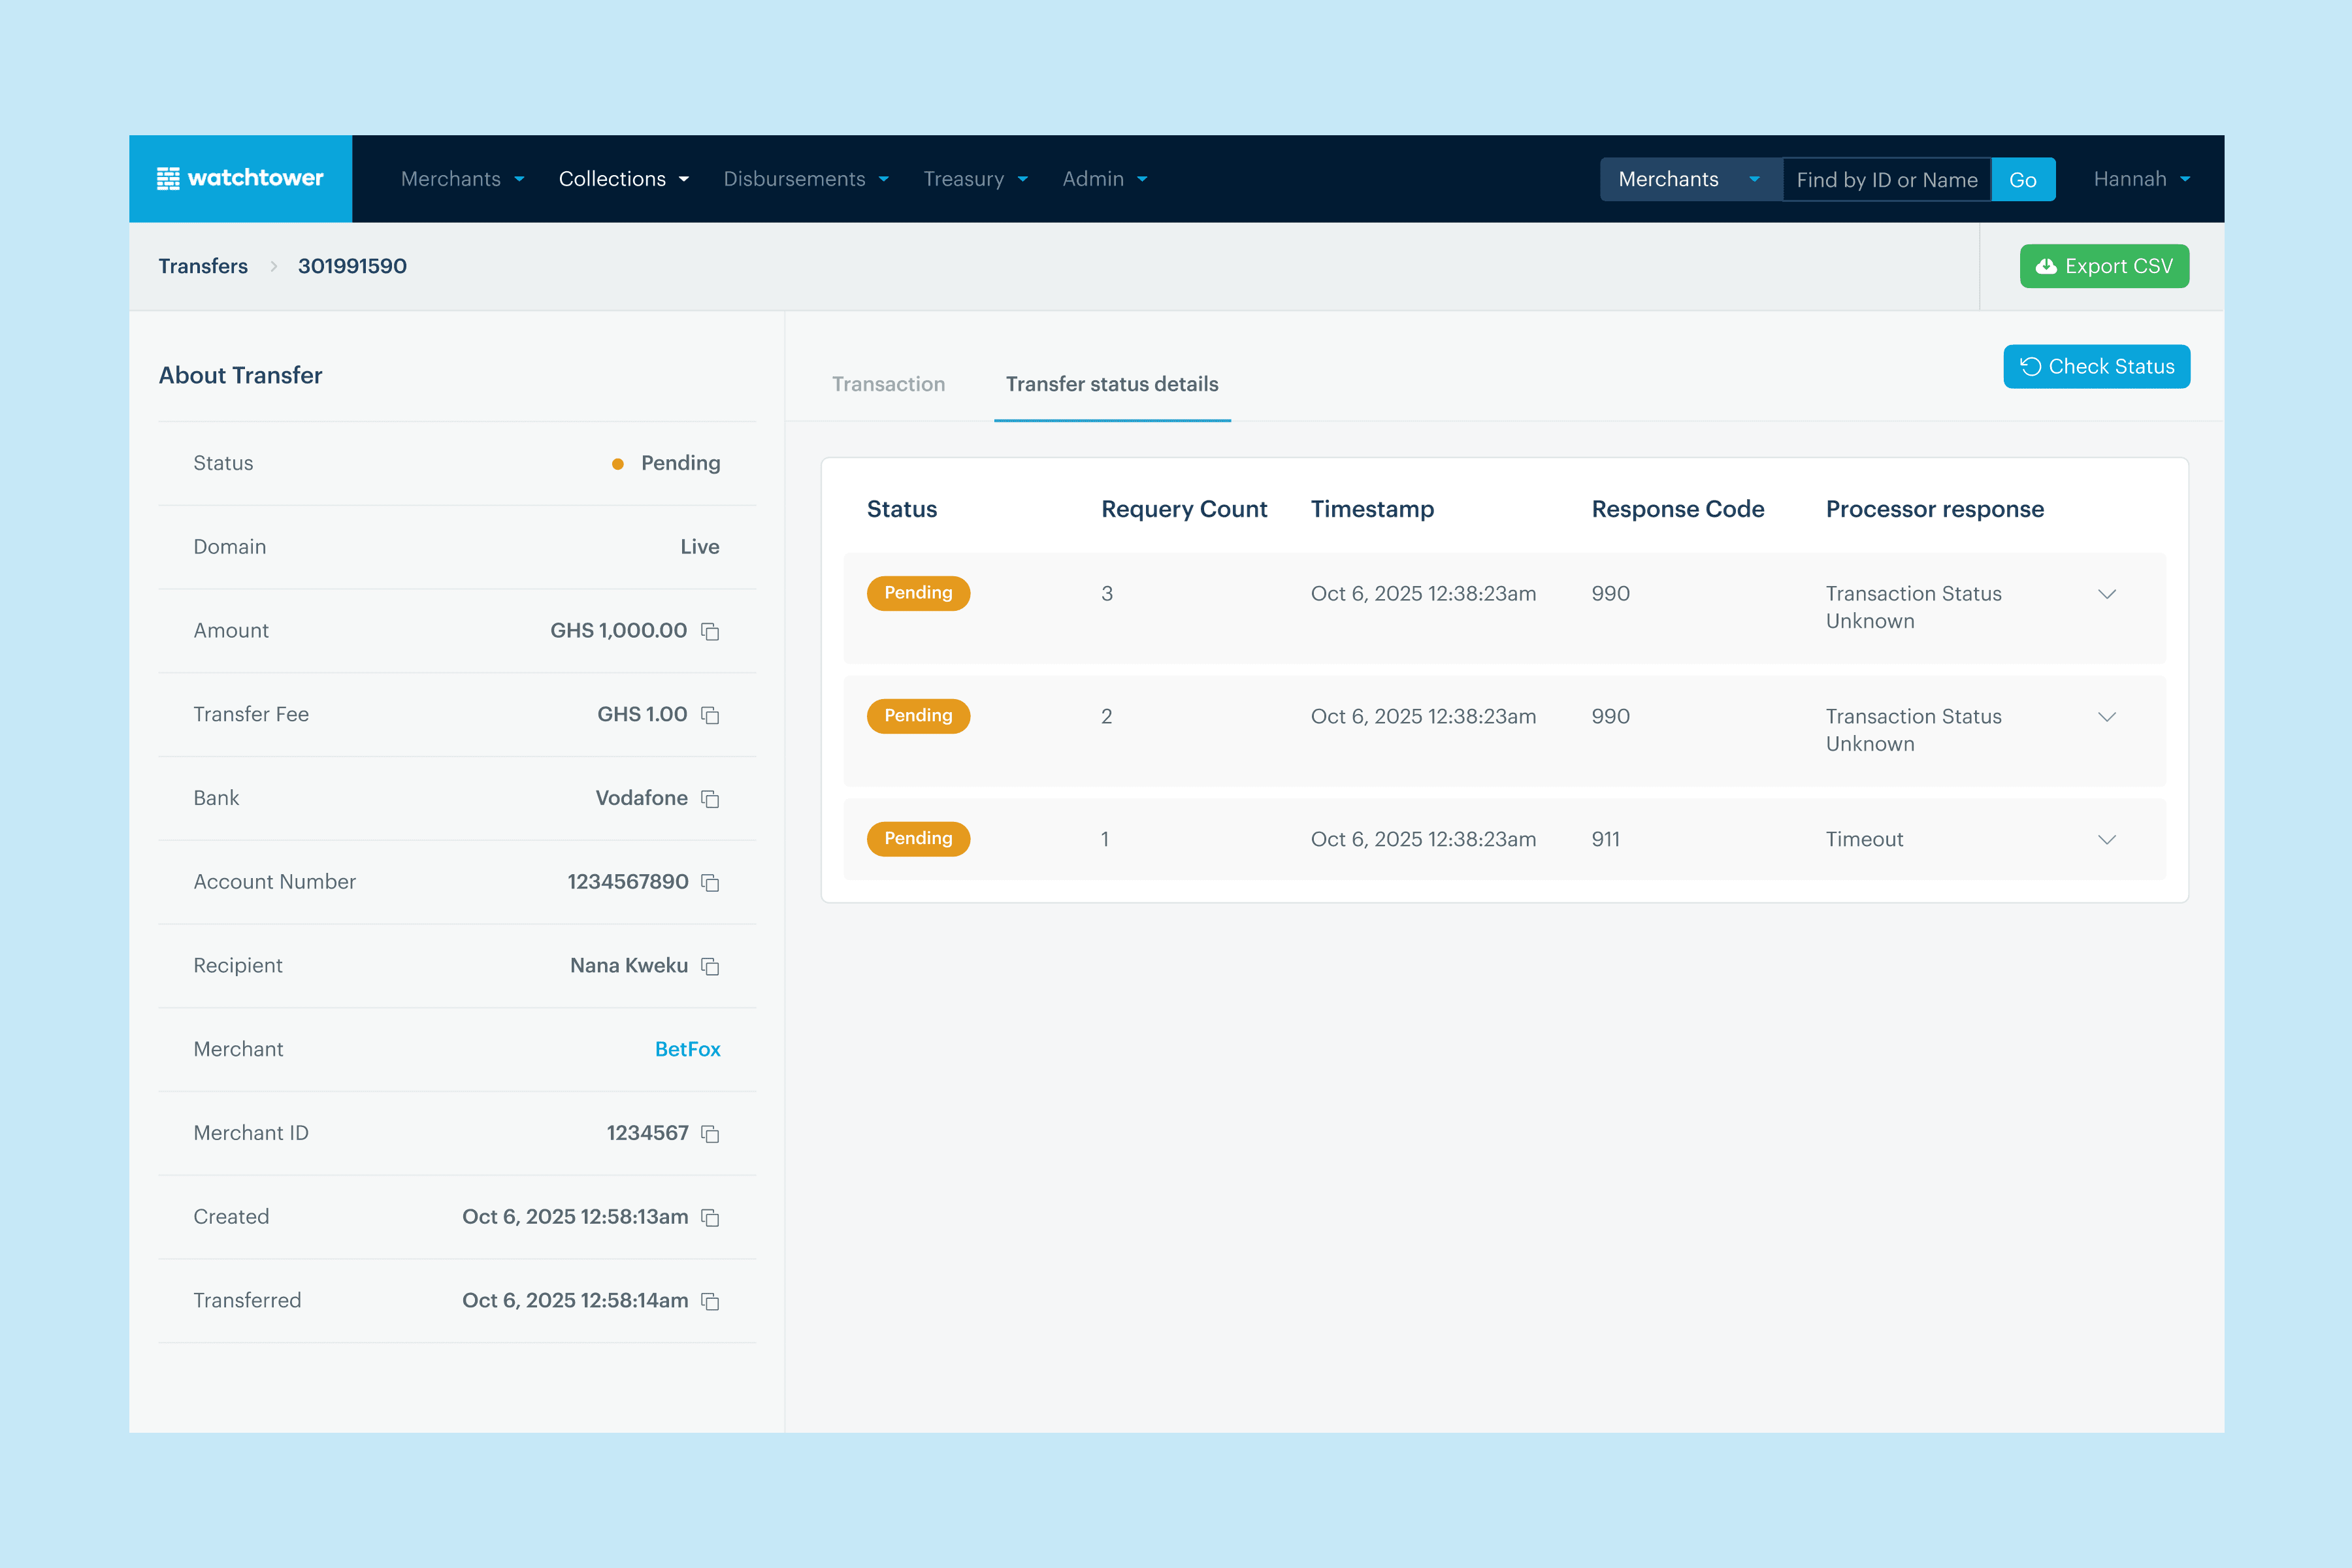Open the Collections menu
This screenshot has width=2352, height=1568.
coord(623,179)
